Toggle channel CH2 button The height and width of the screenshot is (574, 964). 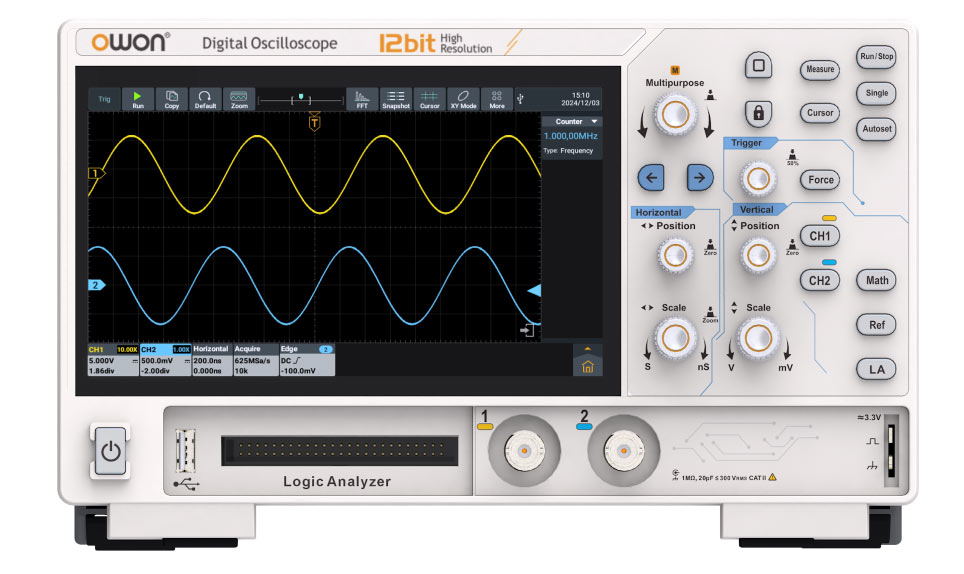[820, 281]
